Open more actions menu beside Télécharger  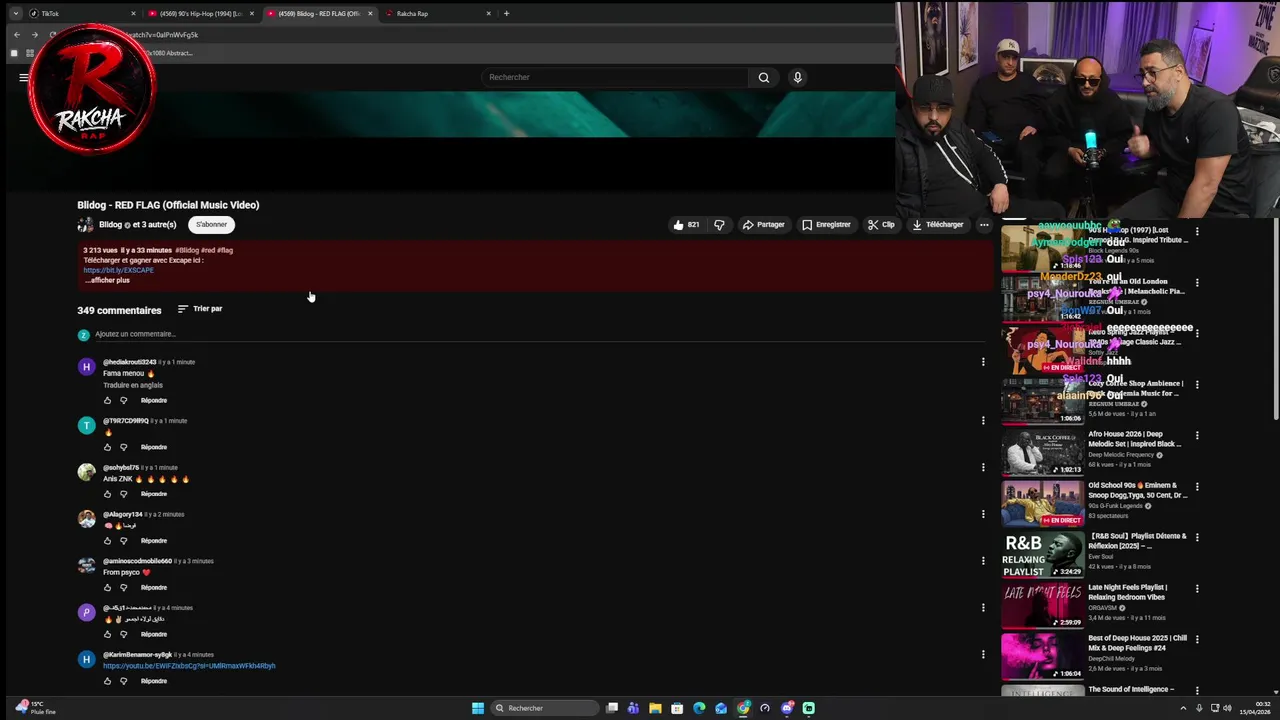[x=984, y=225]
